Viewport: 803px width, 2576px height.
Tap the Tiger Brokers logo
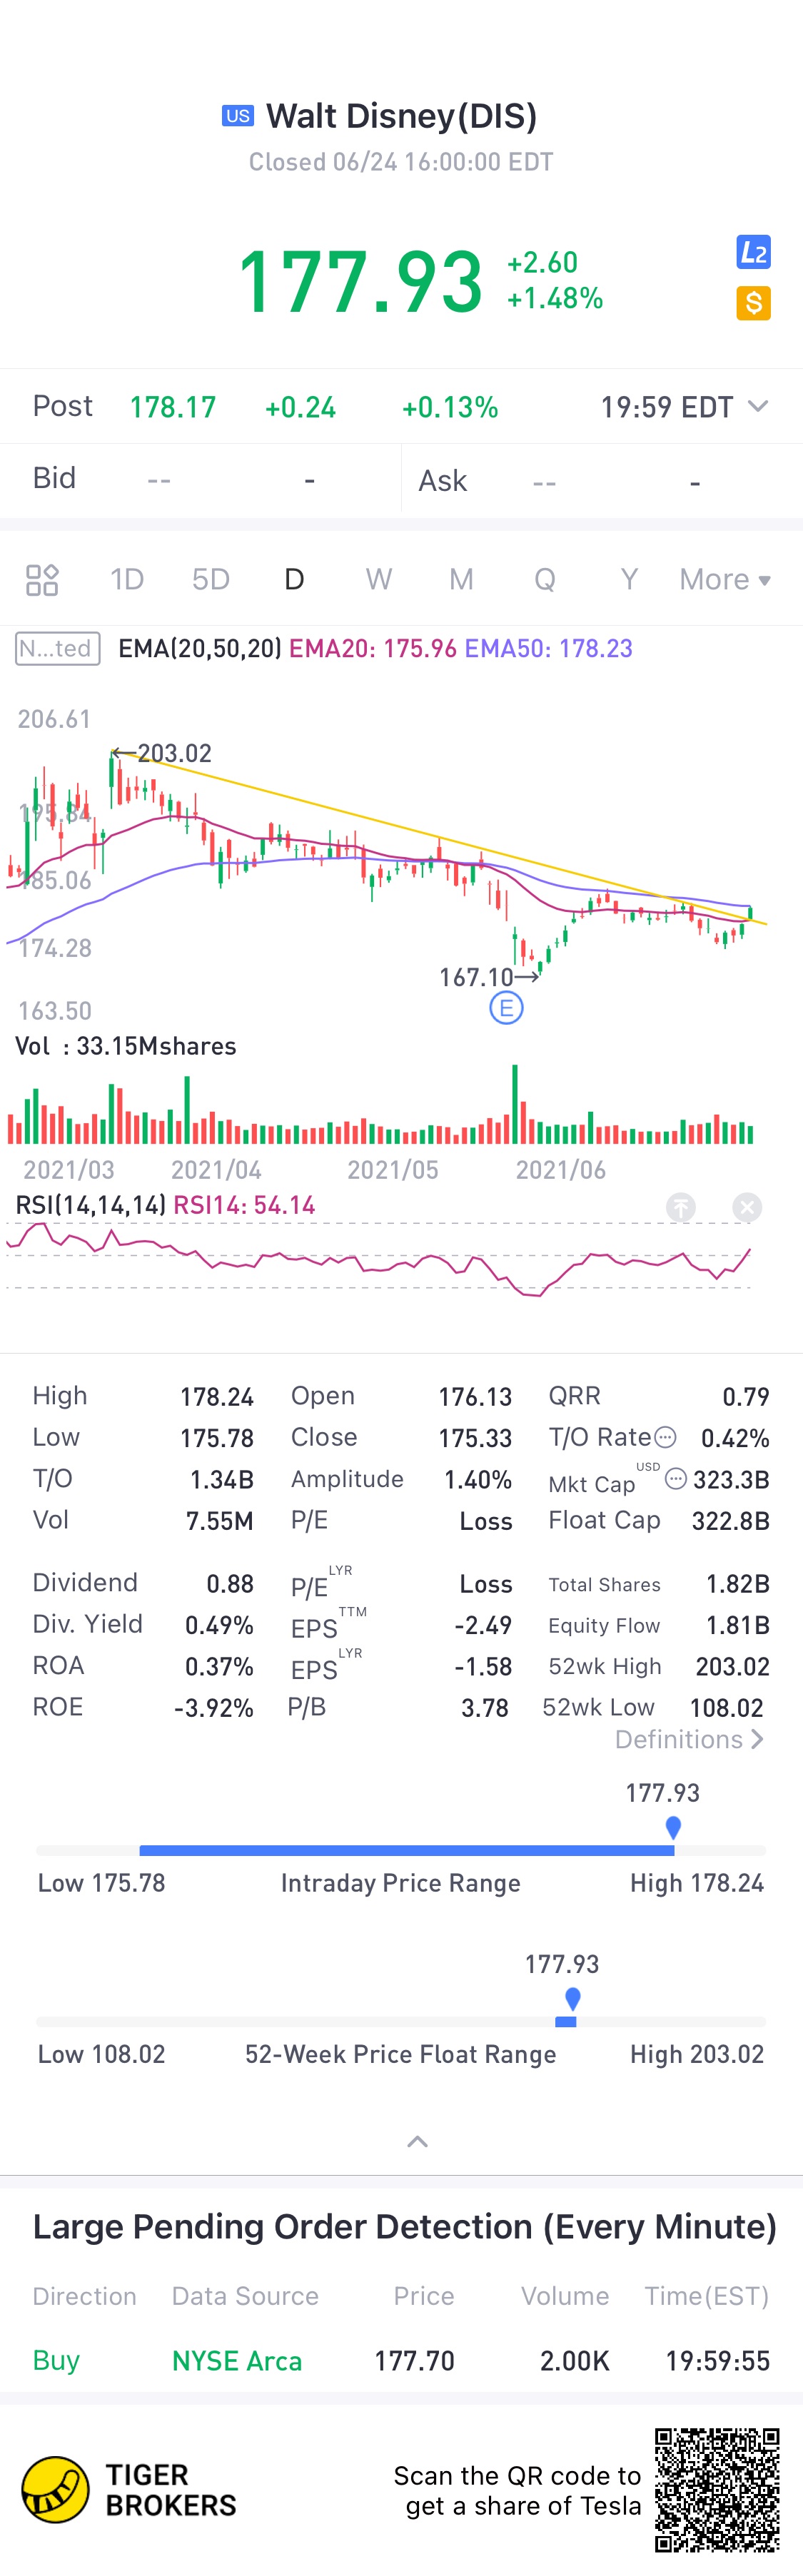[130, 2489]
